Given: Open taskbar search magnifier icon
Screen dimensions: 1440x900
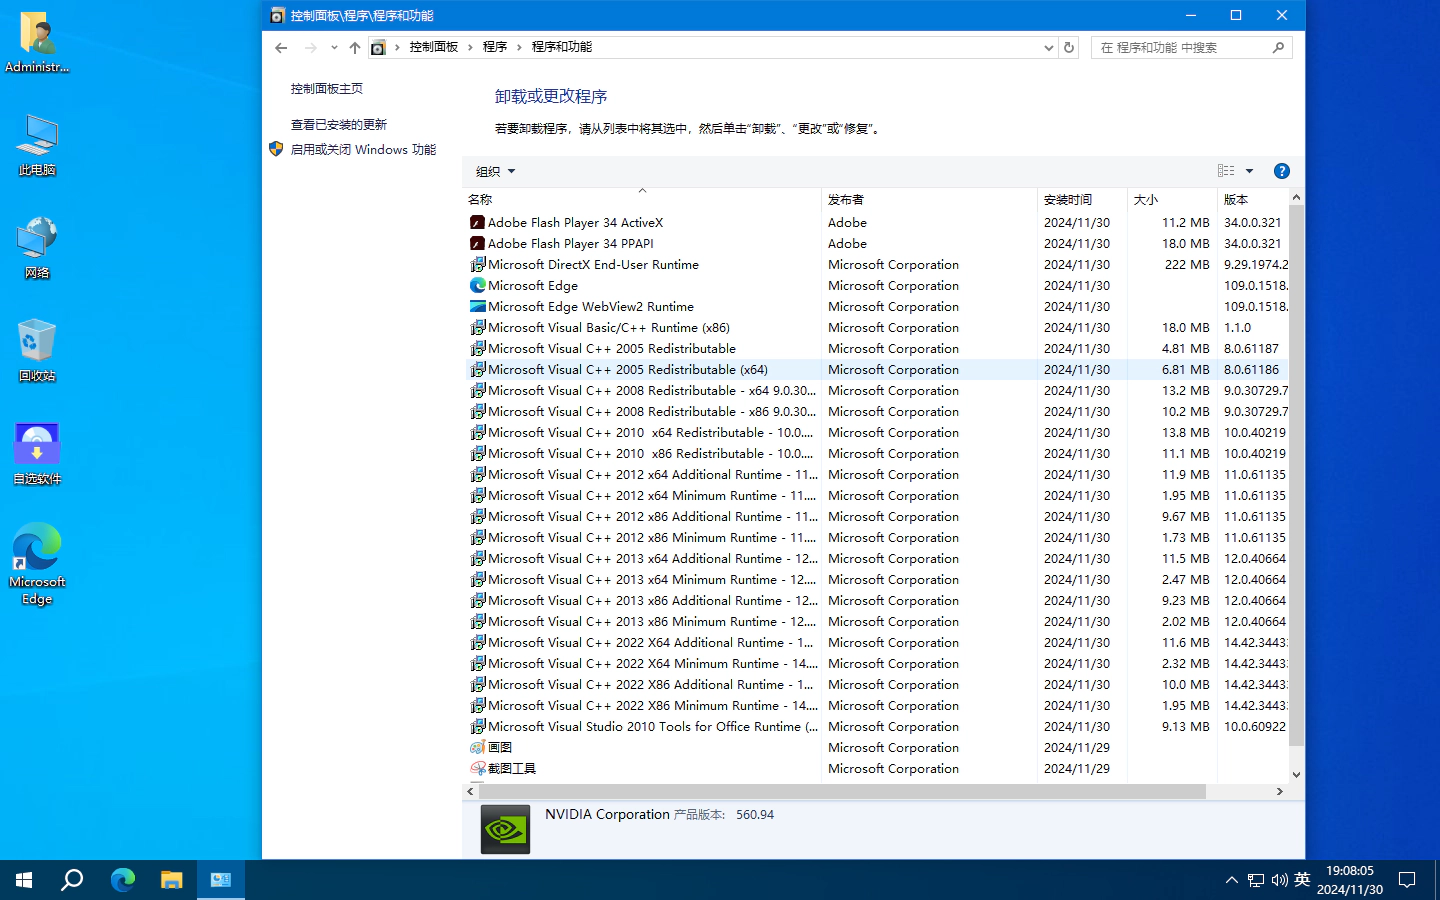Looking at the screenshot, I should (72, 880).
